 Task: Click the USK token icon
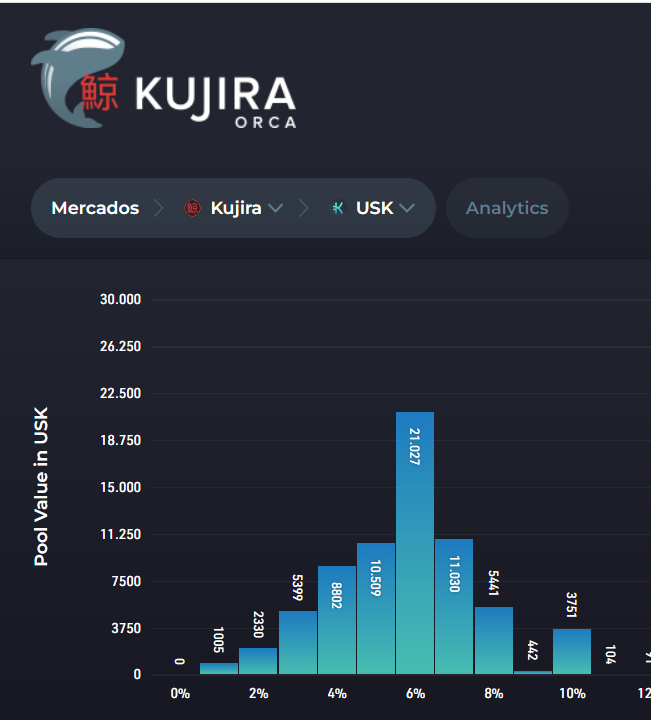pyautogui.click(x=338, y=208)
